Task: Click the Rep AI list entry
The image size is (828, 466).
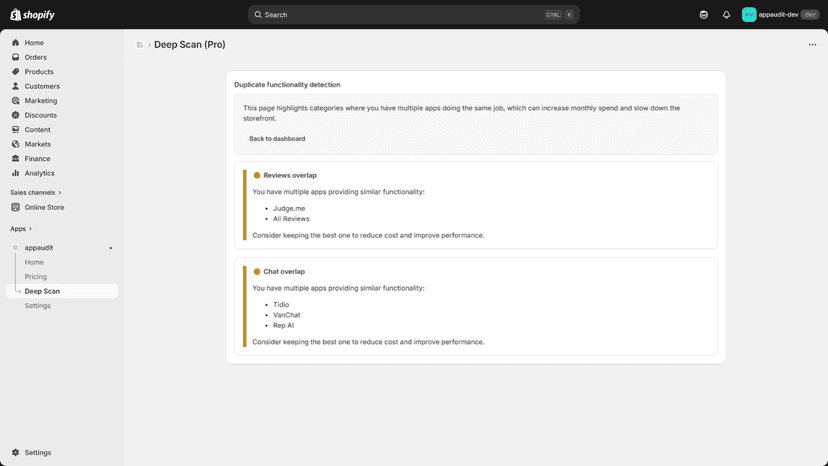Action: tap(284, 325)
